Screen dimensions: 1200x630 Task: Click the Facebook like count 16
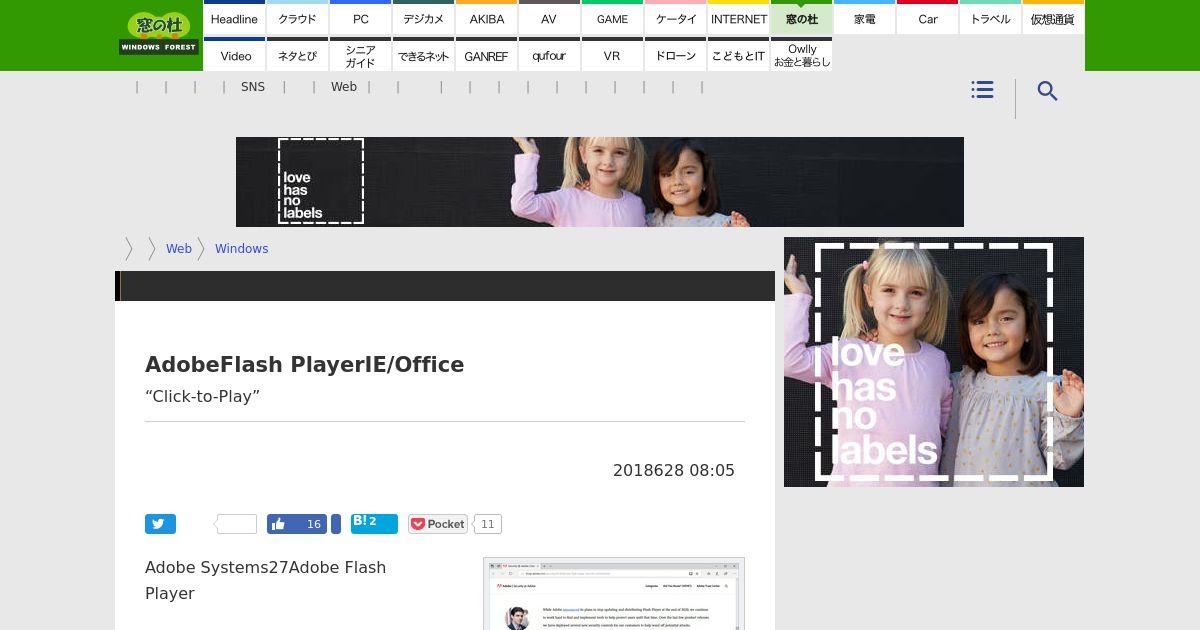click(x=314, y=524)
